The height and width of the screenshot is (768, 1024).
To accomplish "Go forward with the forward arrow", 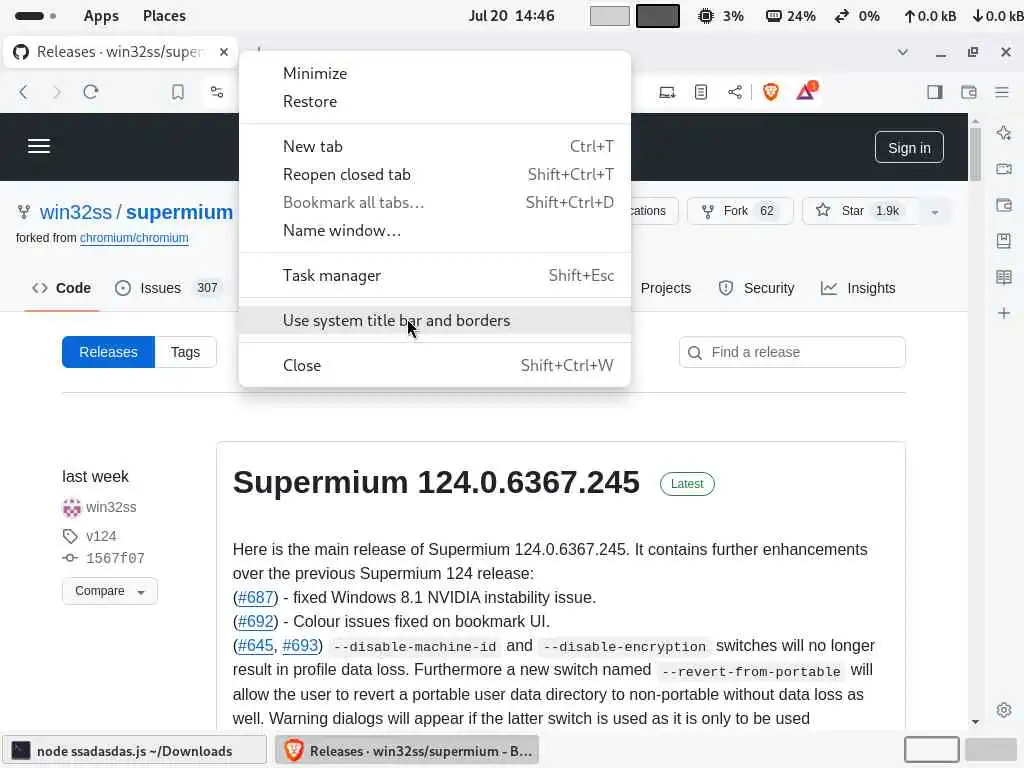I will point(57,92).
